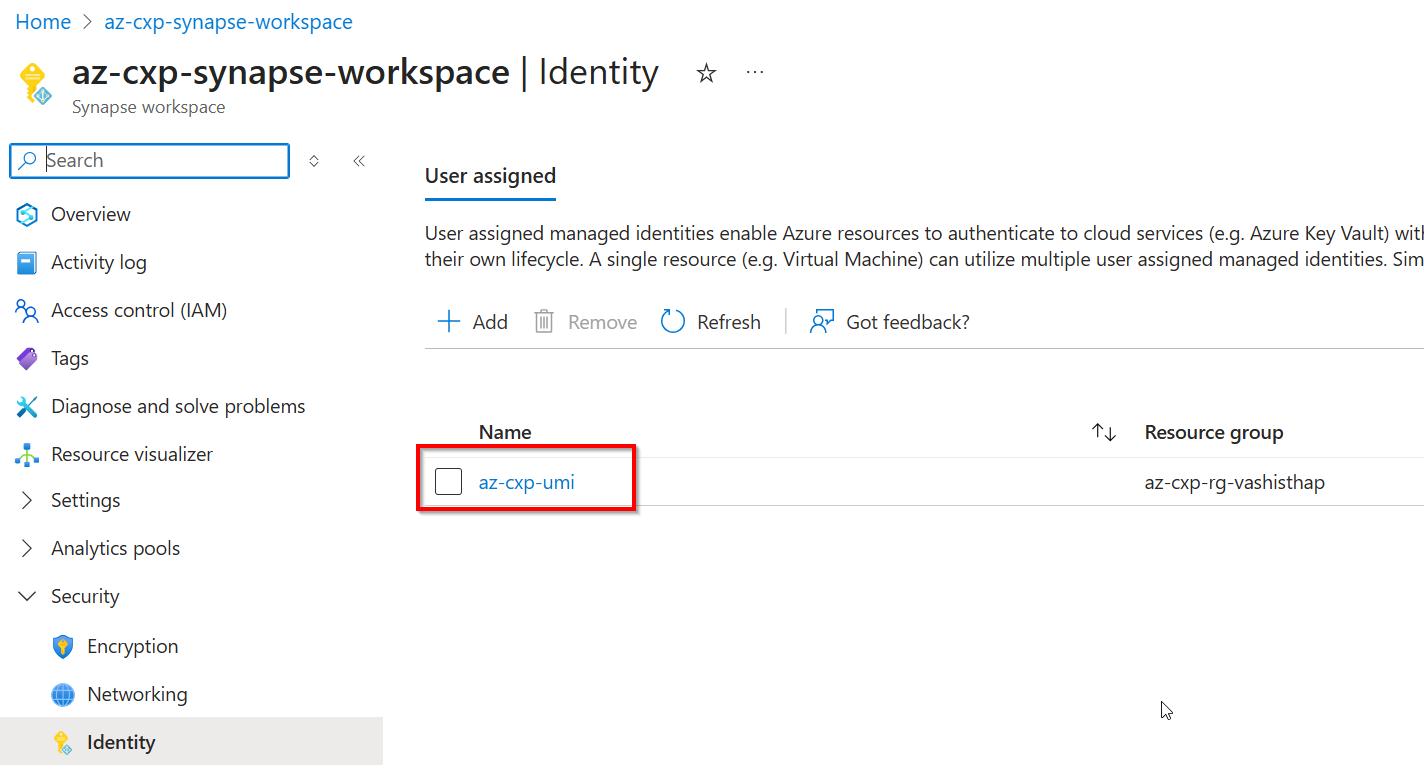The width and height of the screenshot is (1424, 774).
Task: Expand the Analytics pools chevron
Action: (x=27, y=549)
